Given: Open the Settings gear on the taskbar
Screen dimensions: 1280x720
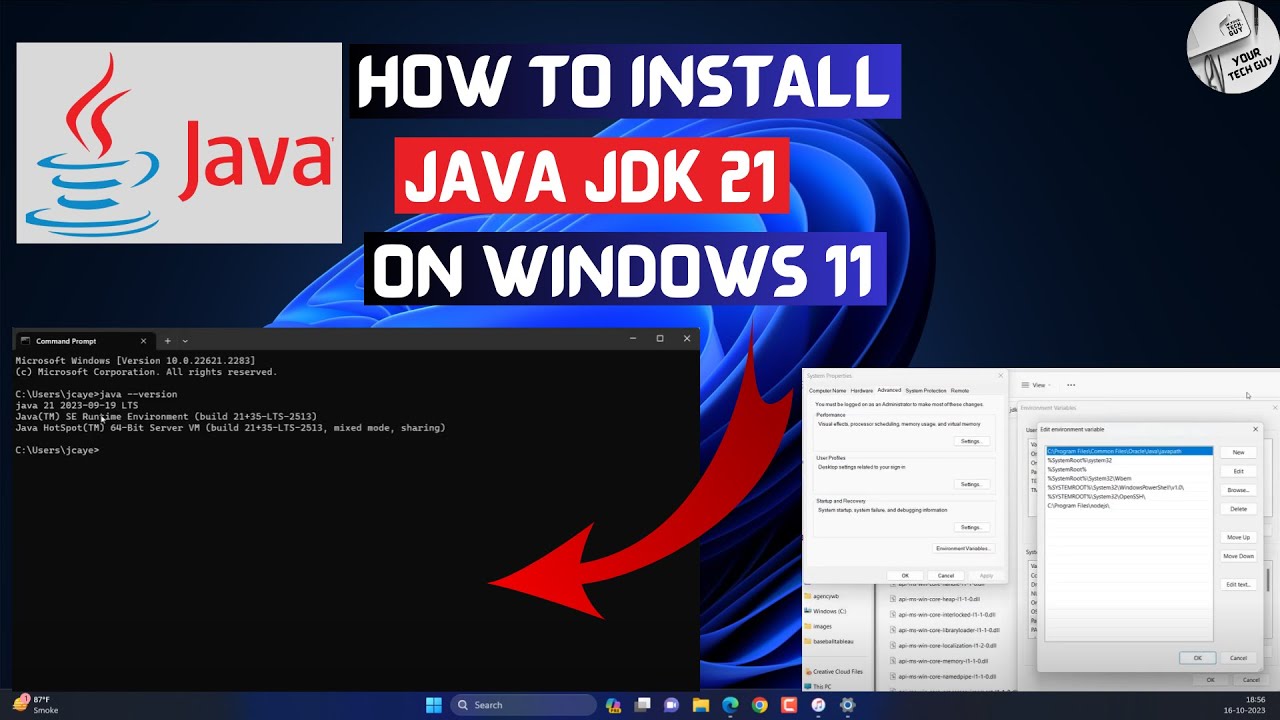Looking at the screenshot, I should [847, 705].
